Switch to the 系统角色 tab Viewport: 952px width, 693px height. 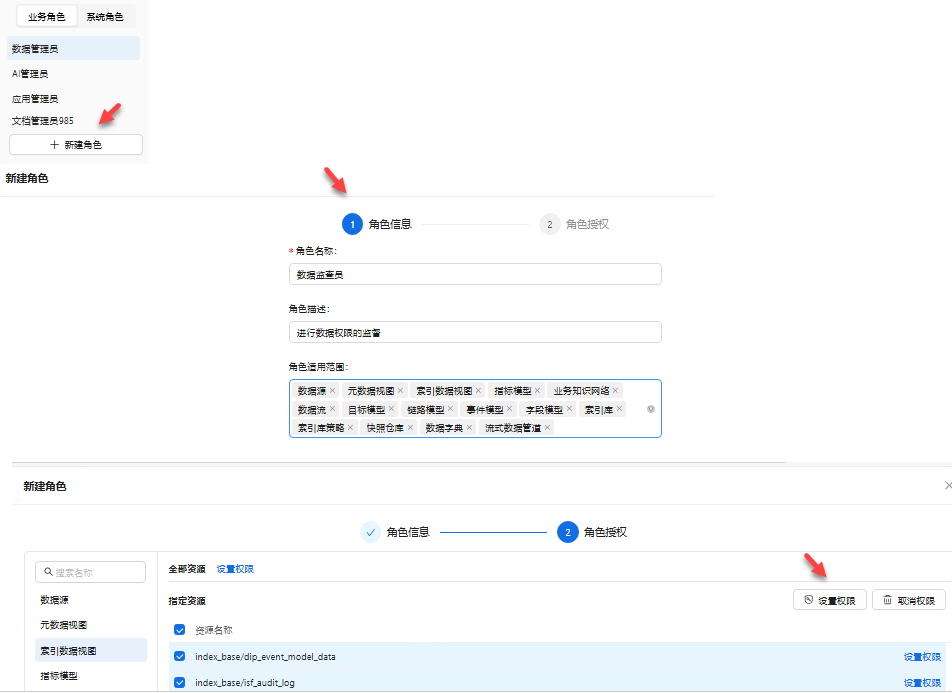click(x=105, y=17)
